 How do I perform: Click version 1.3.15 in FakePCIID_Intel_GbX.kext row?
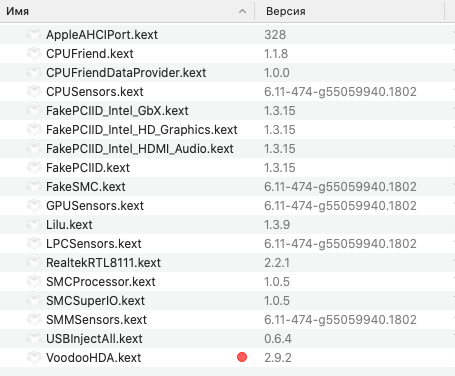[x=280, y=111]
